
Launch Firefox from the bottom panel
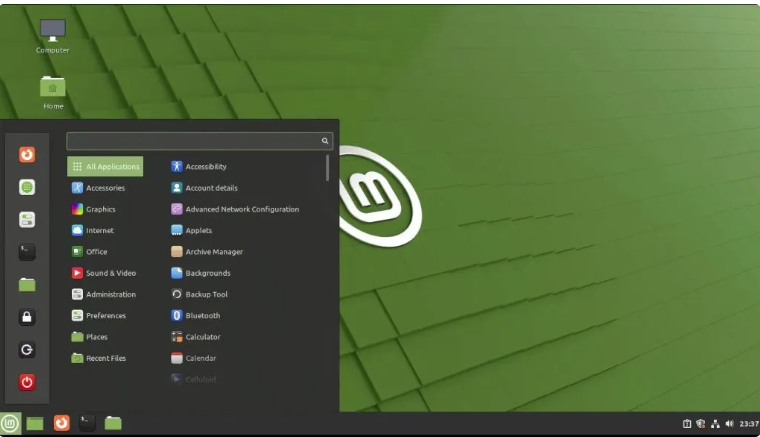[x=62, y=423]
